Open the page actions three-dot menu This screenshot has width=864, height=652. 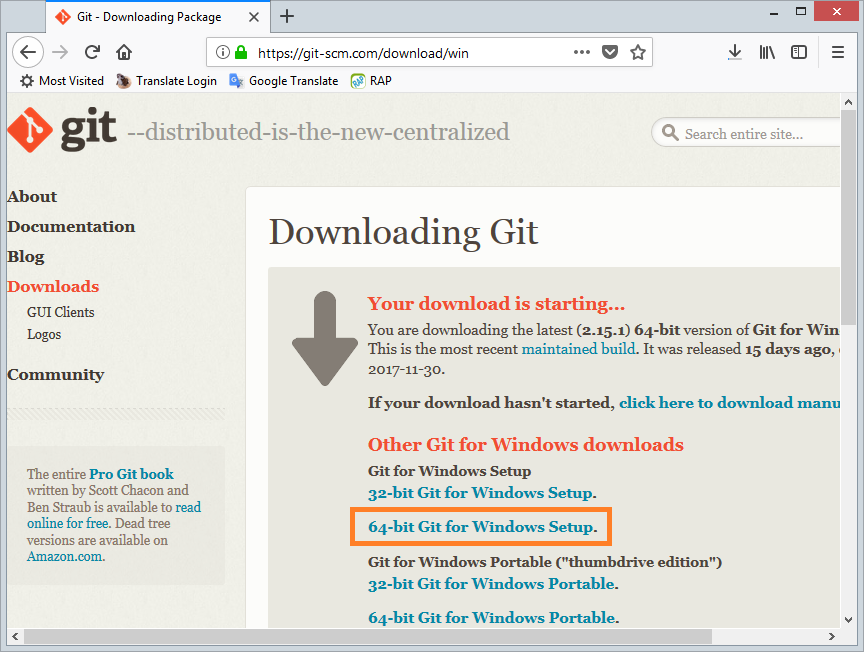(x=582, y=52)
